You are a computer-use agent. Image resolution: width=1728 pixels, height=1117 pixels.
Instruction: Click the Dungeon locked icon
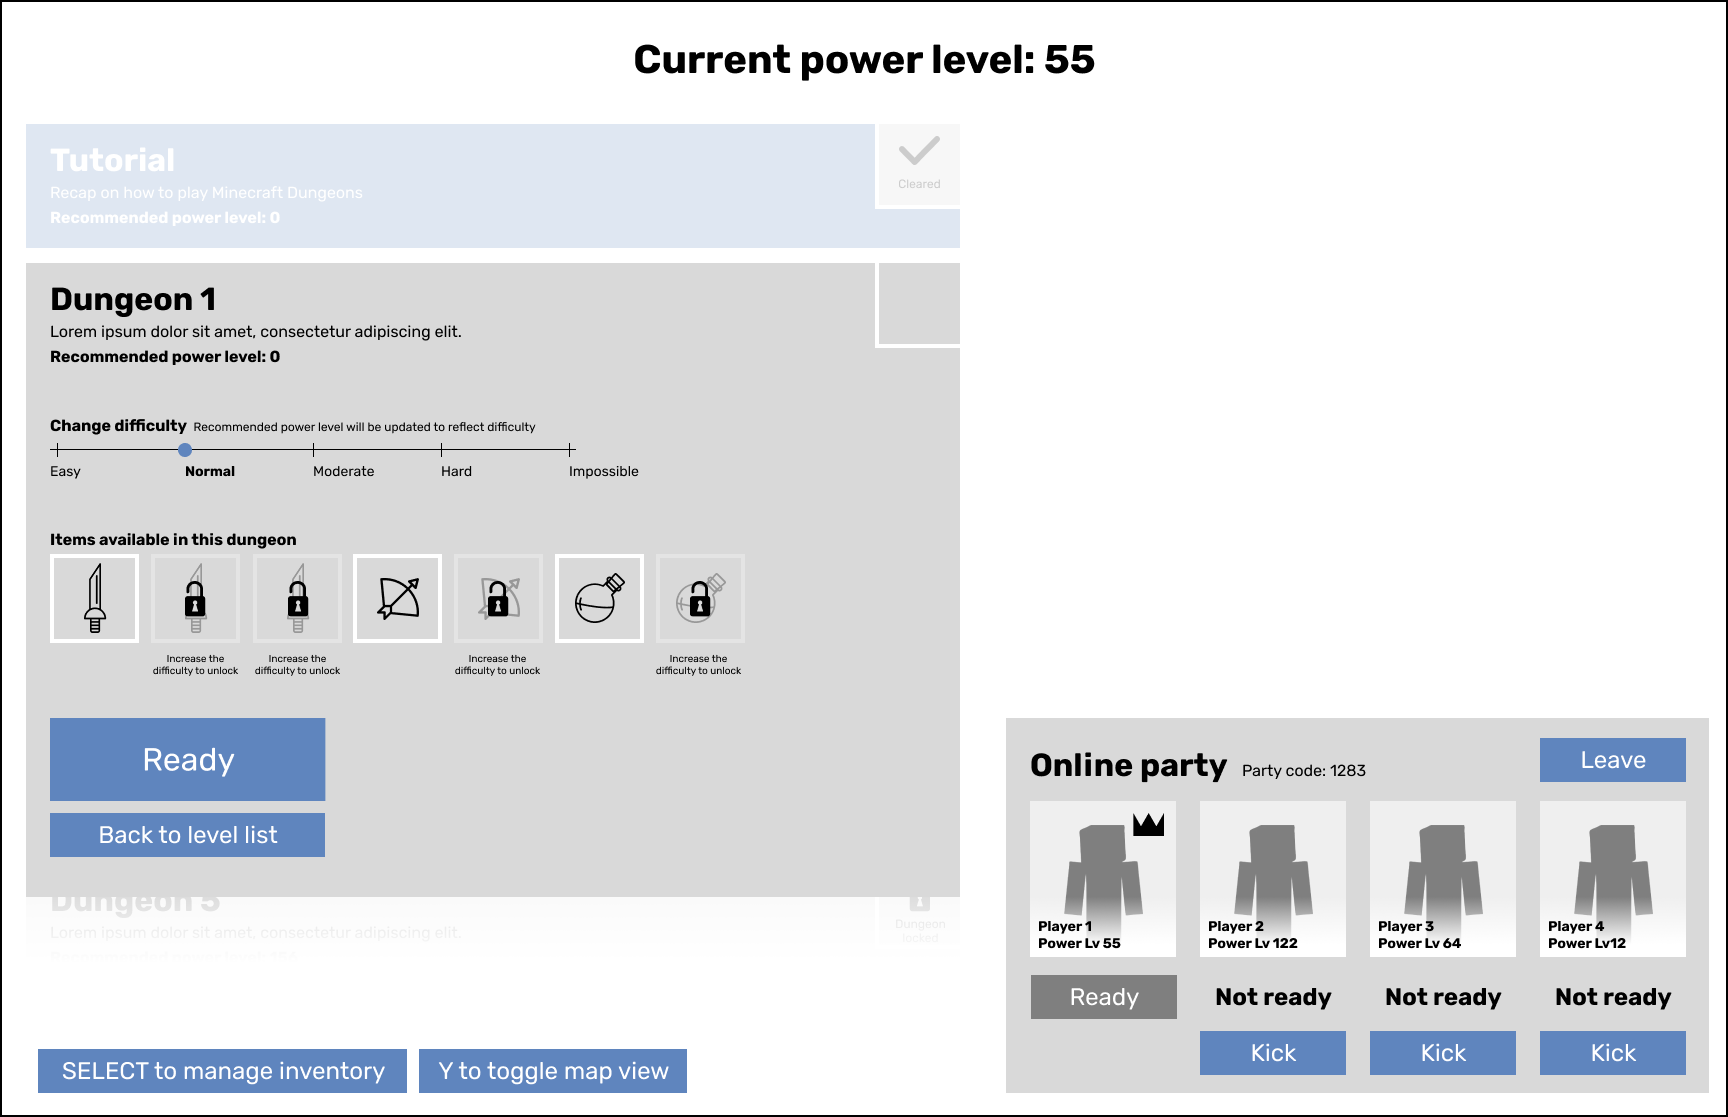click(x=920, y=902)
